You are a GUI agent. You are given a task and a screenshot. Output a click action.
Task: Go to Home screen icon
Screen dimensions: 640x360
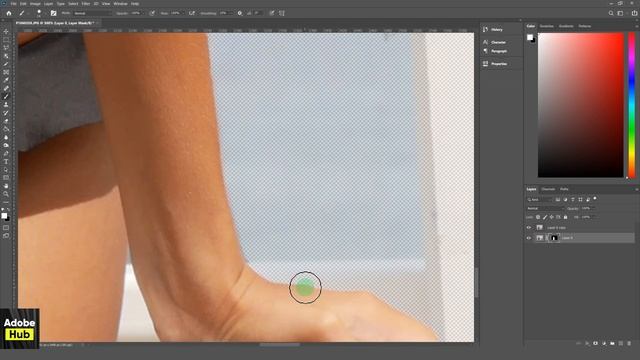9,13
